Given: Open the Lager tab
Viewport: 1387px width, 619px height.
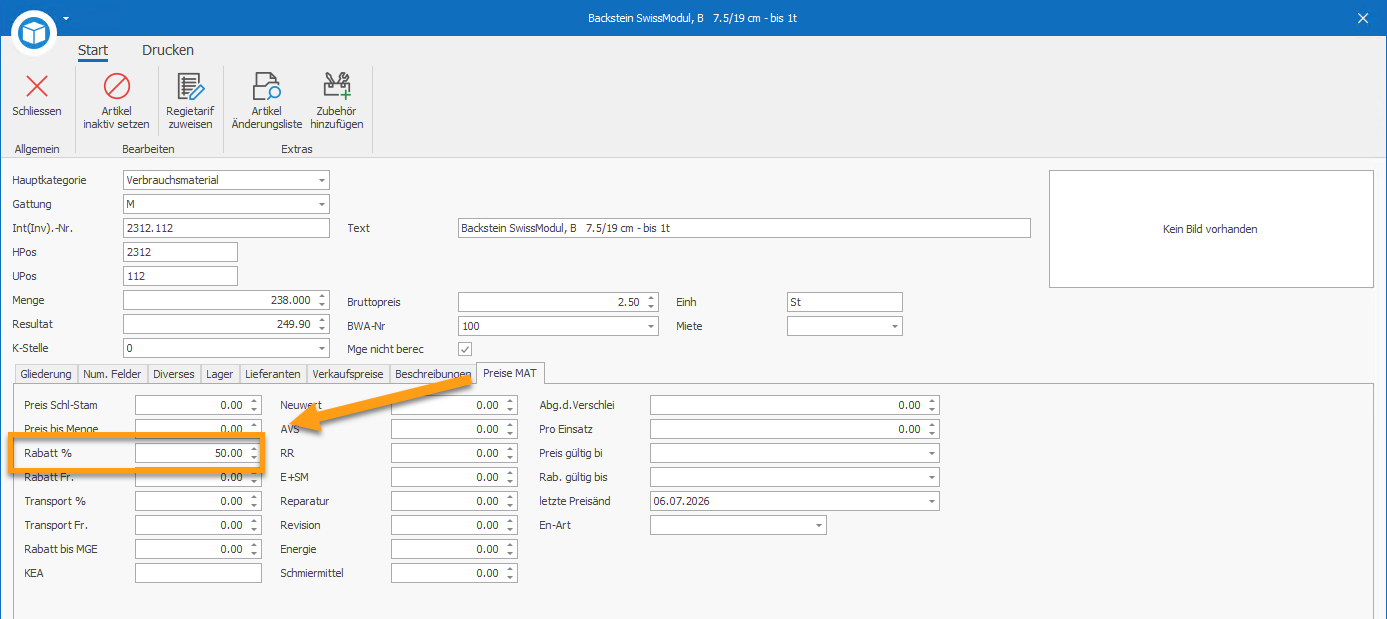Looking at the screenshot, I should [x=220, y=374].
